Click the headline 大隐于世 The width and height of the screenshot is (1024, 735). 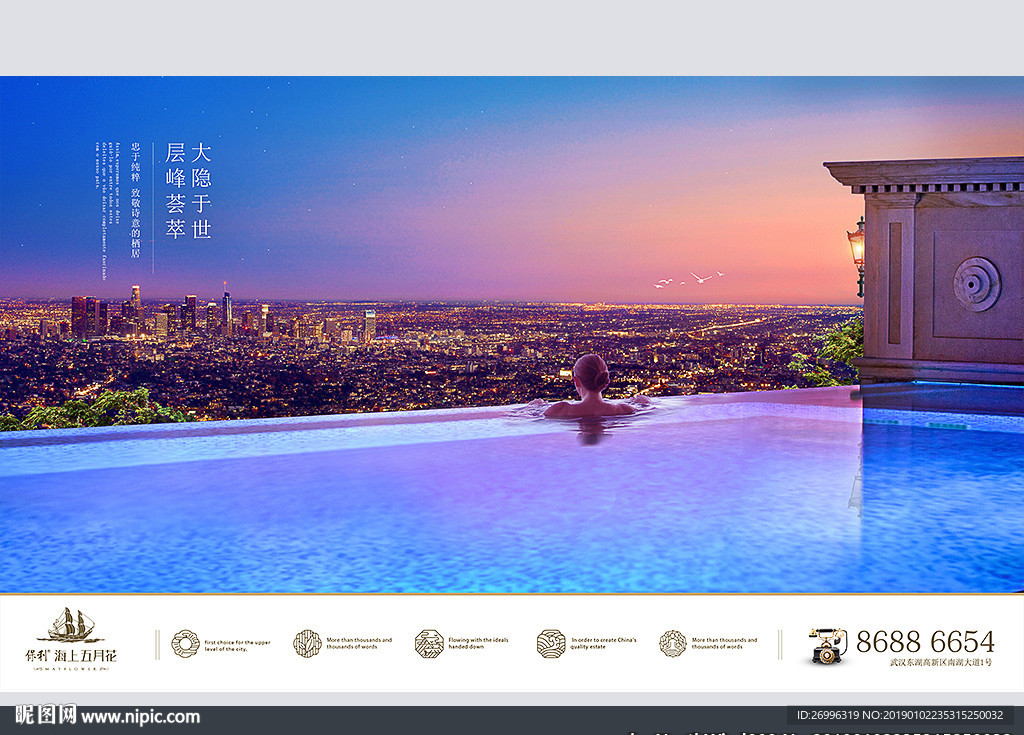coord(201,190)
